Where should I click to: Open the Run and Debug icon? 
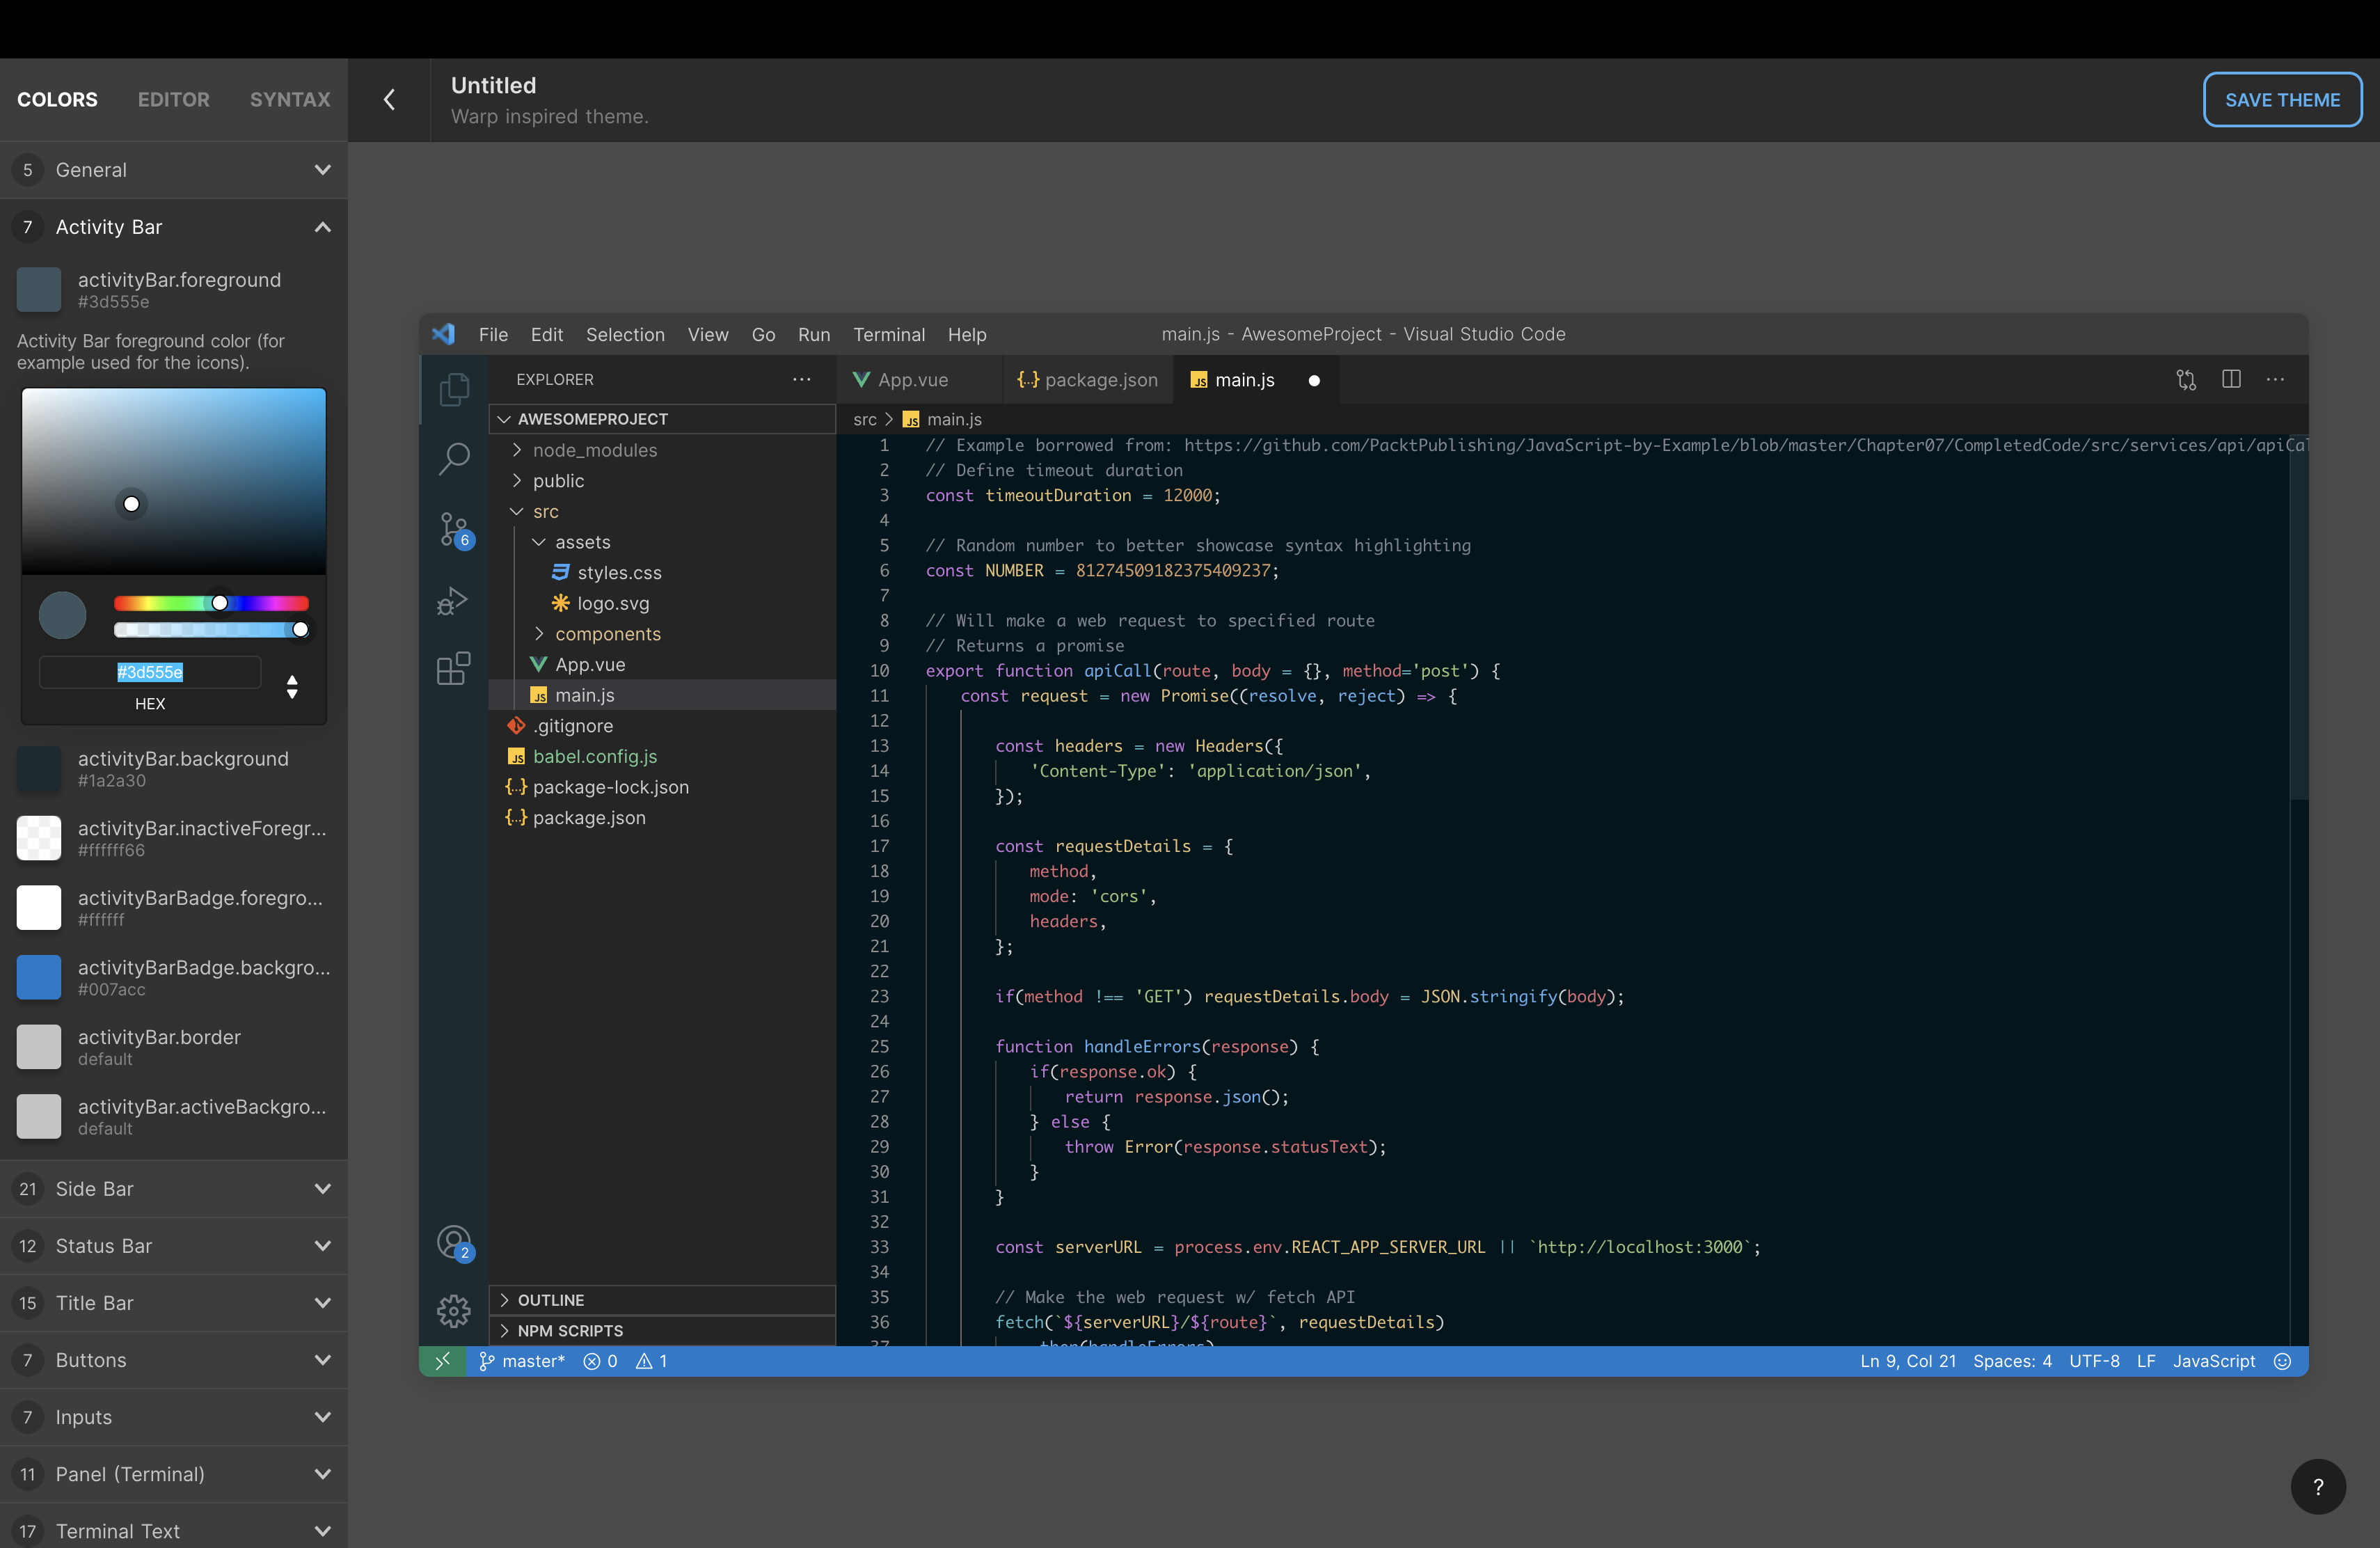pyautogui.click(x=453, y=600)
